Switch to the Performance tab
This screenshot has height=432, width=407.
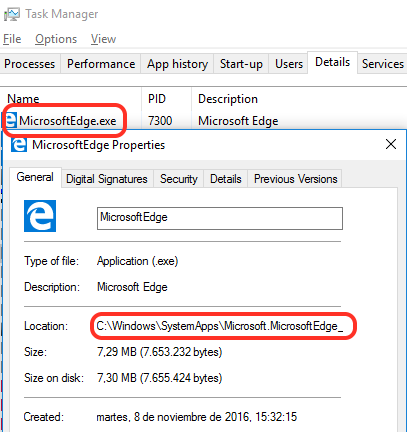[101, 64]
